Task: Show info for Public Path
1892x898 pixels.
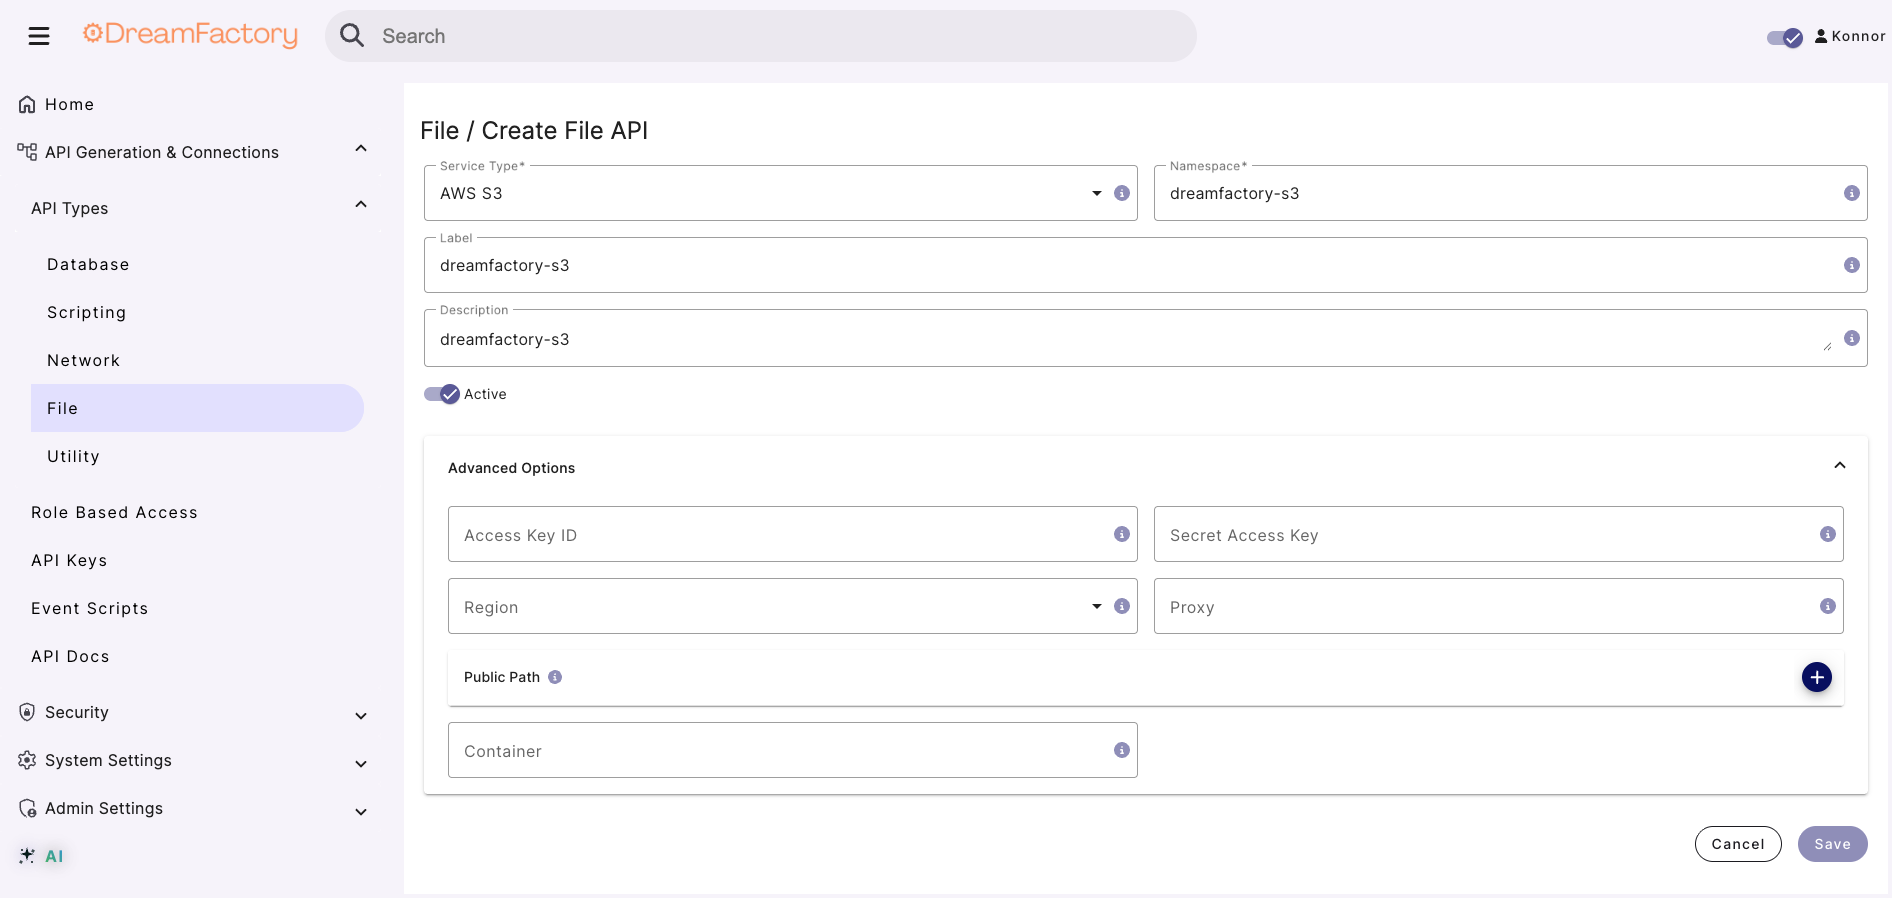Action: [555, 677]
